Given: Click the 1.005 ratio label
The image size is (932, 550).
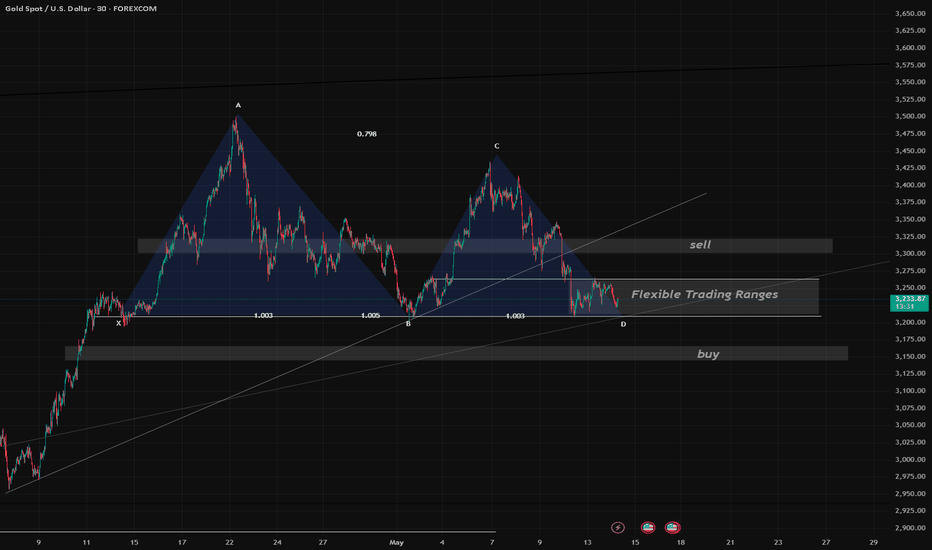Looking at the screenshot, I should click(x=370, y=316).
